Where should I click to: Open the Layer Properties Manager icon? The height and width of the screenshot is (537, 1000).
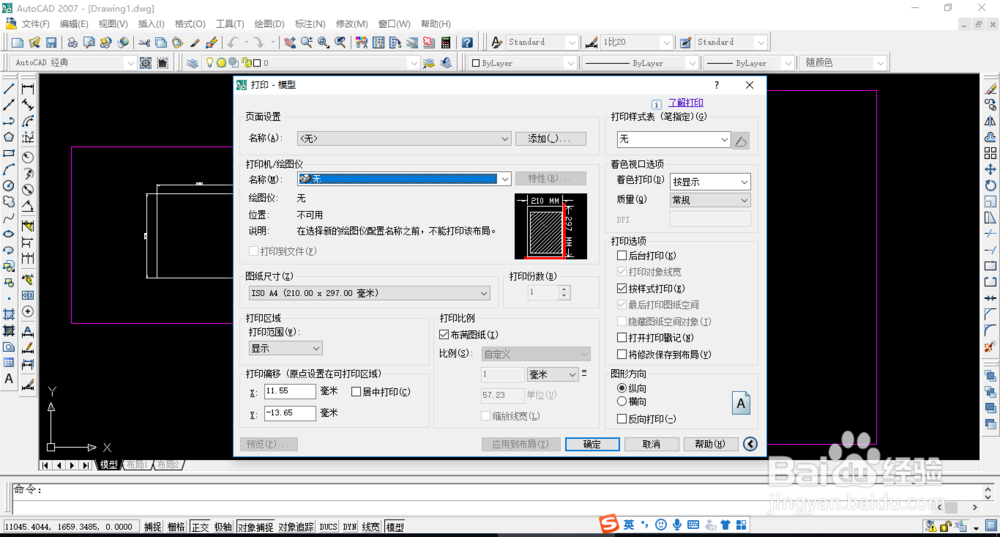[x=192, y=63]
